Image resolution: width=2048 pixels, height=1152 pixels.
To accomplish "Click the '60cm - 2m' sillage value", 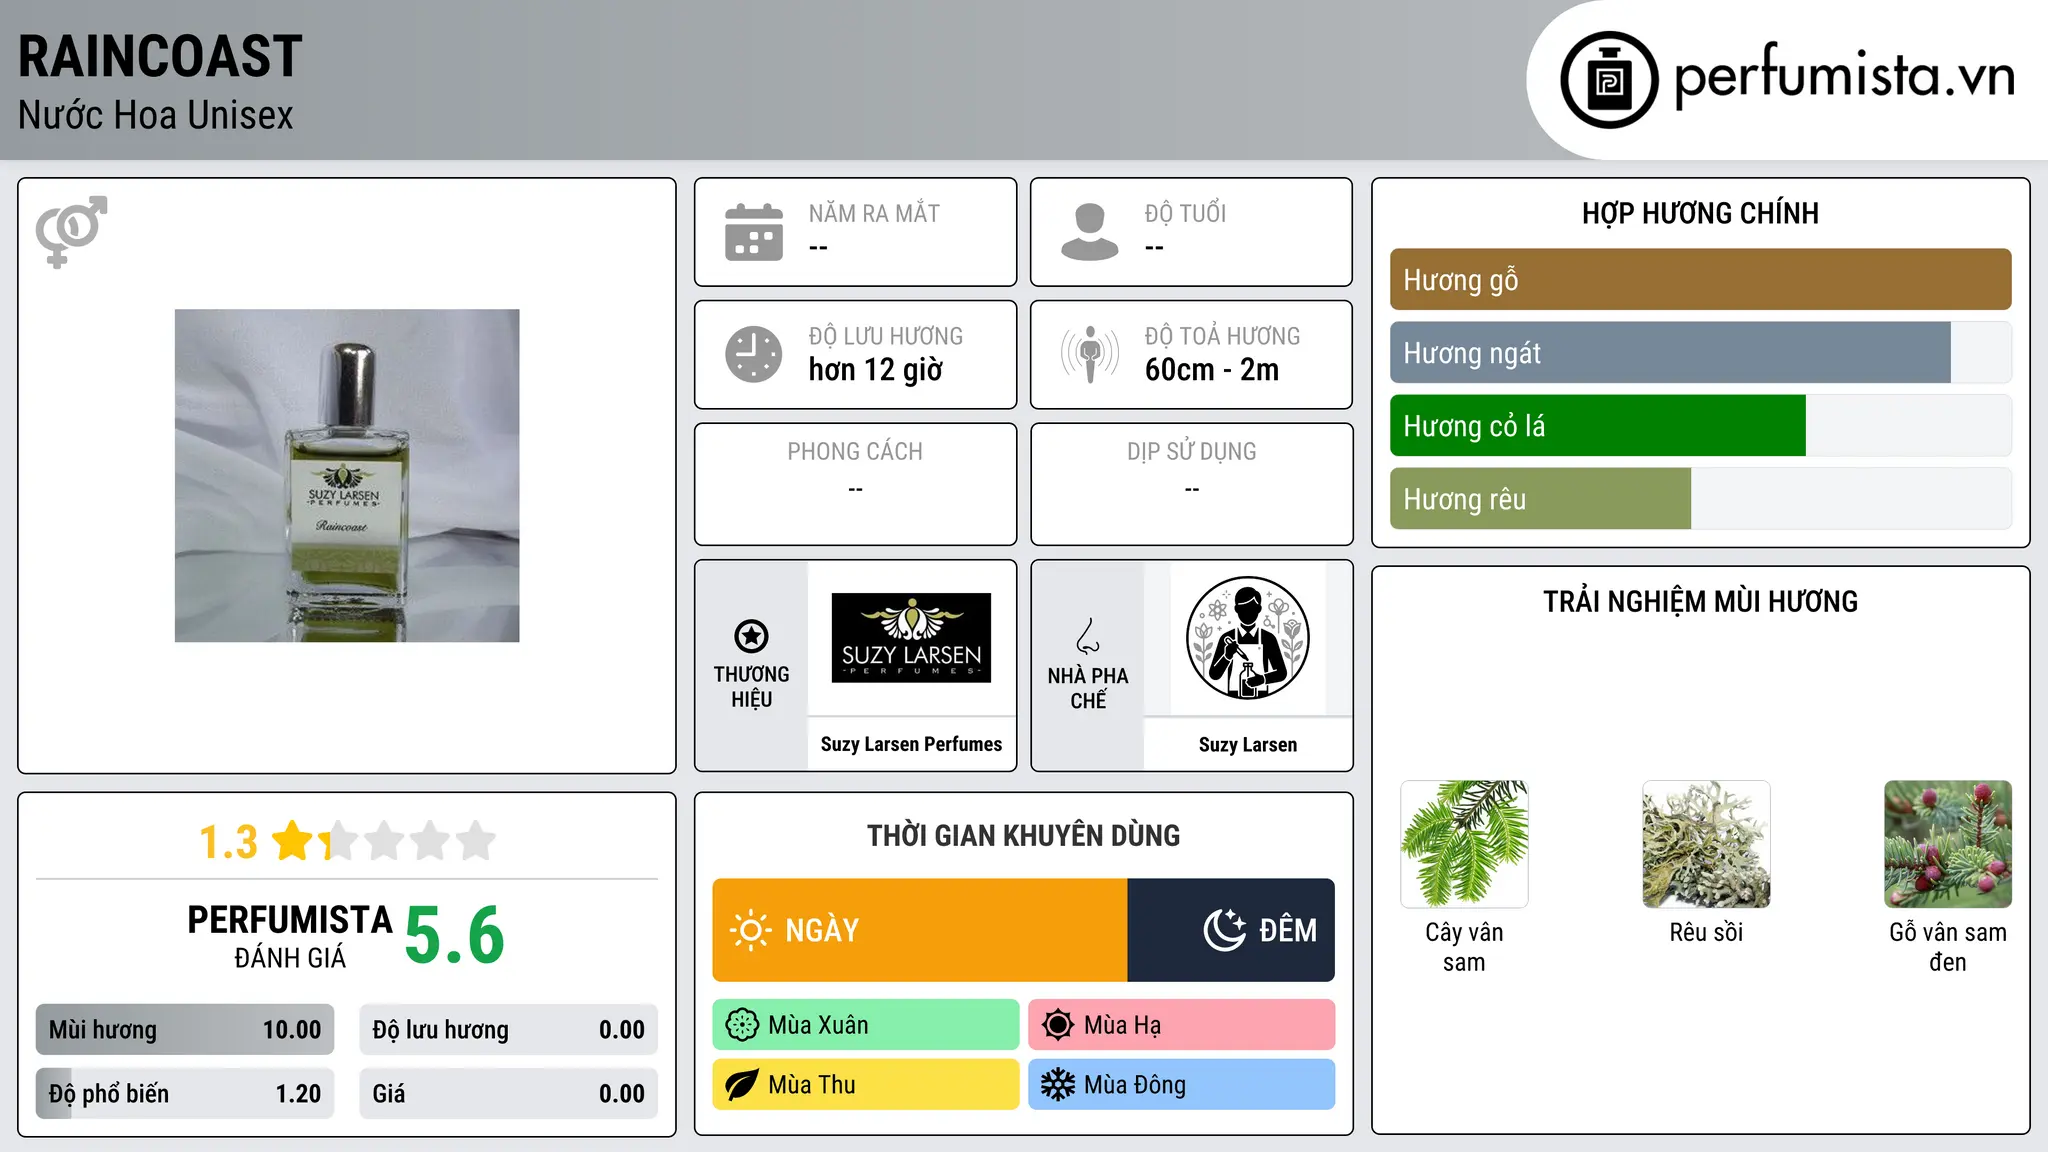I will [1212, 370].
